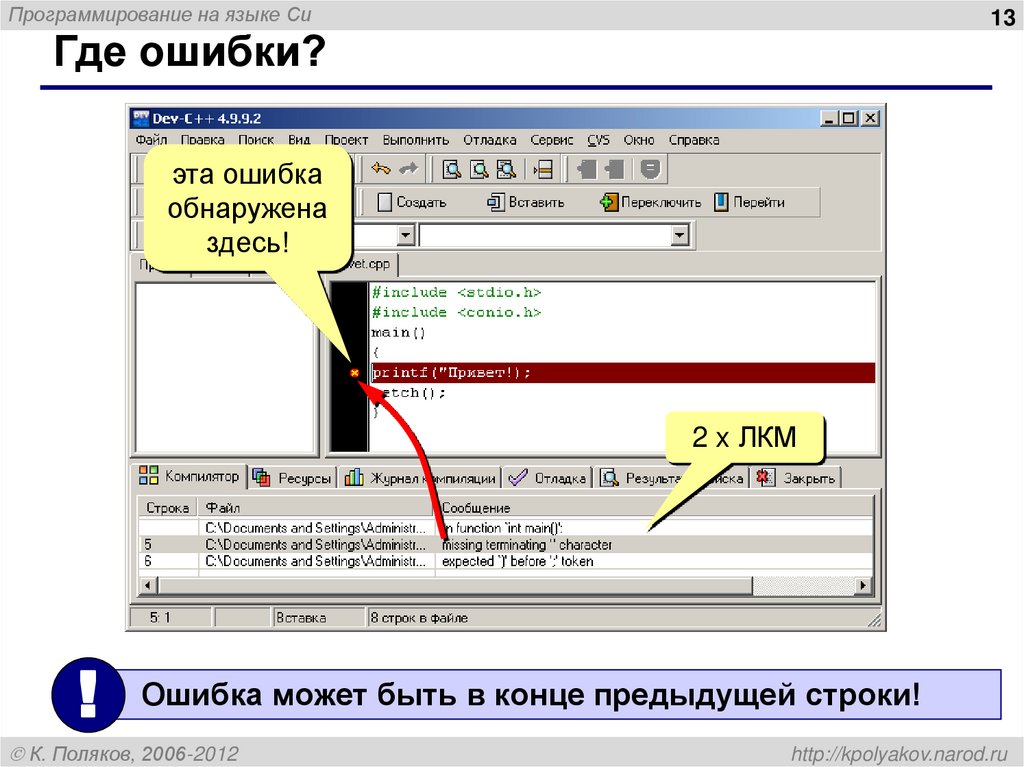Click the Undo arrow icon
The width and height of the screenshot is (1024, 767).
pos(381,169)
